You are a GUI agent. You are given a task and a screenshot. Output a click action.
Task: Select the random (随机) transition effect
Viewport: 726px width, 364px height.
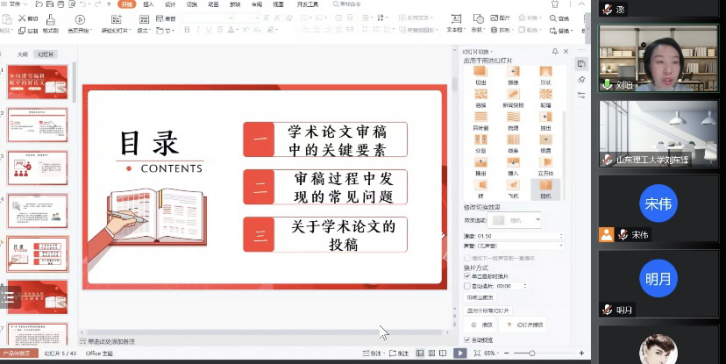click(x=545, y=188)
